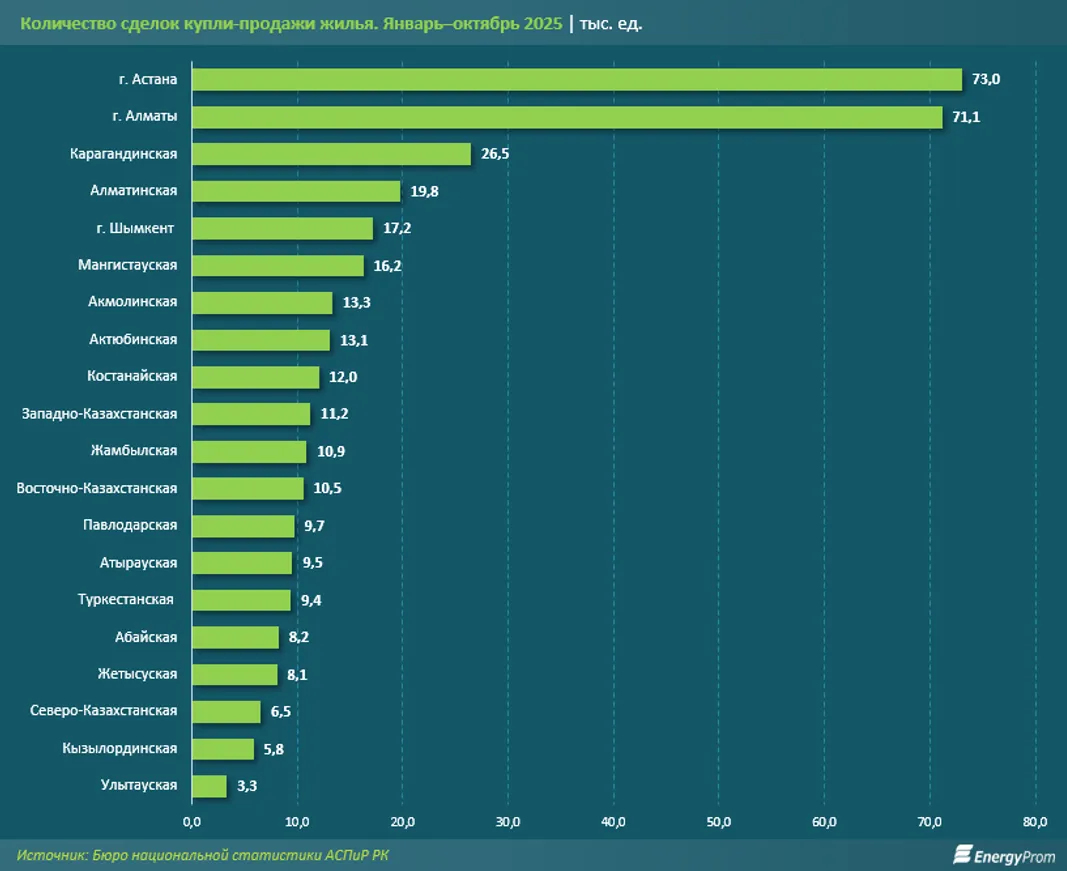Select the 73,0 data label
Screen dimensions: 1067x871
[985, 80]
